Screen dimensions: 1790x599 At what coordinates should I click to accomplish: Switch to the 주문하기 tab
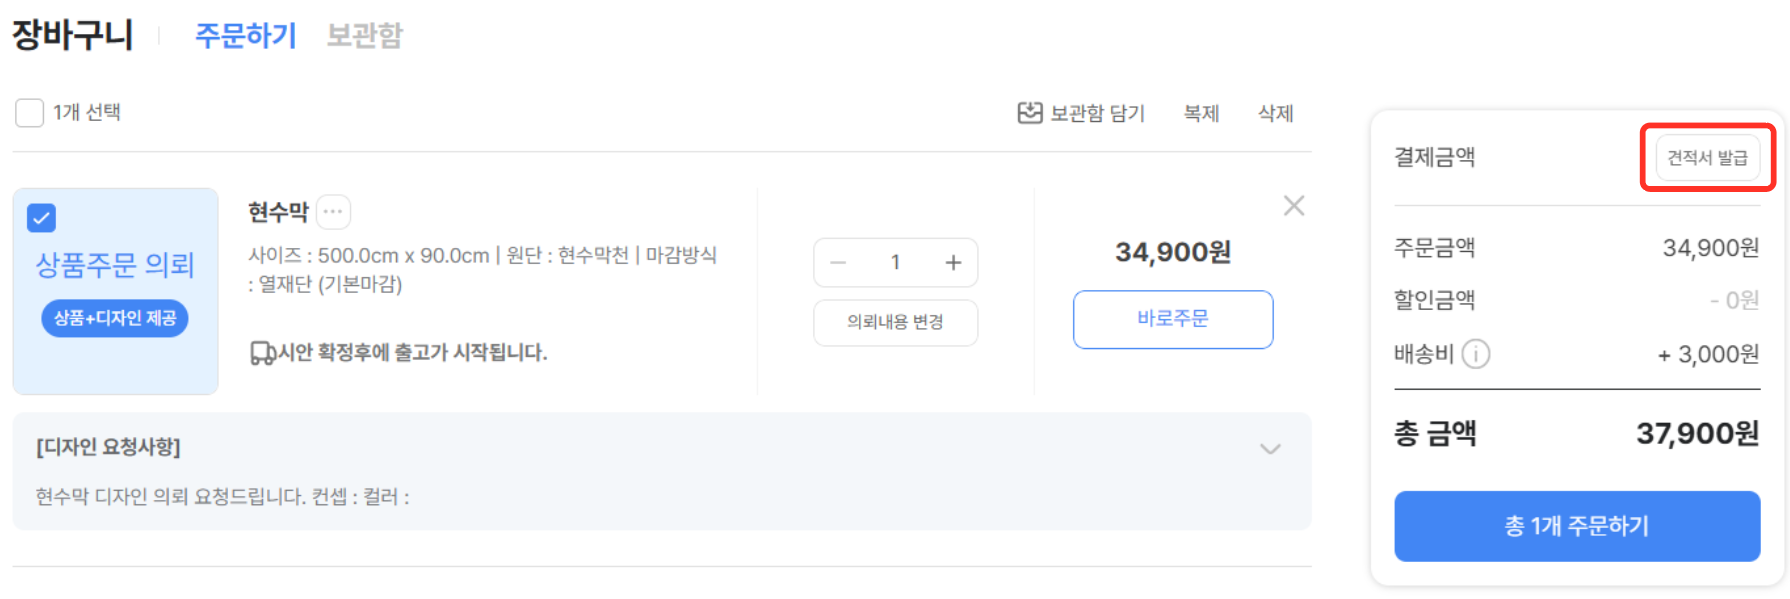(x=246, y=36)
